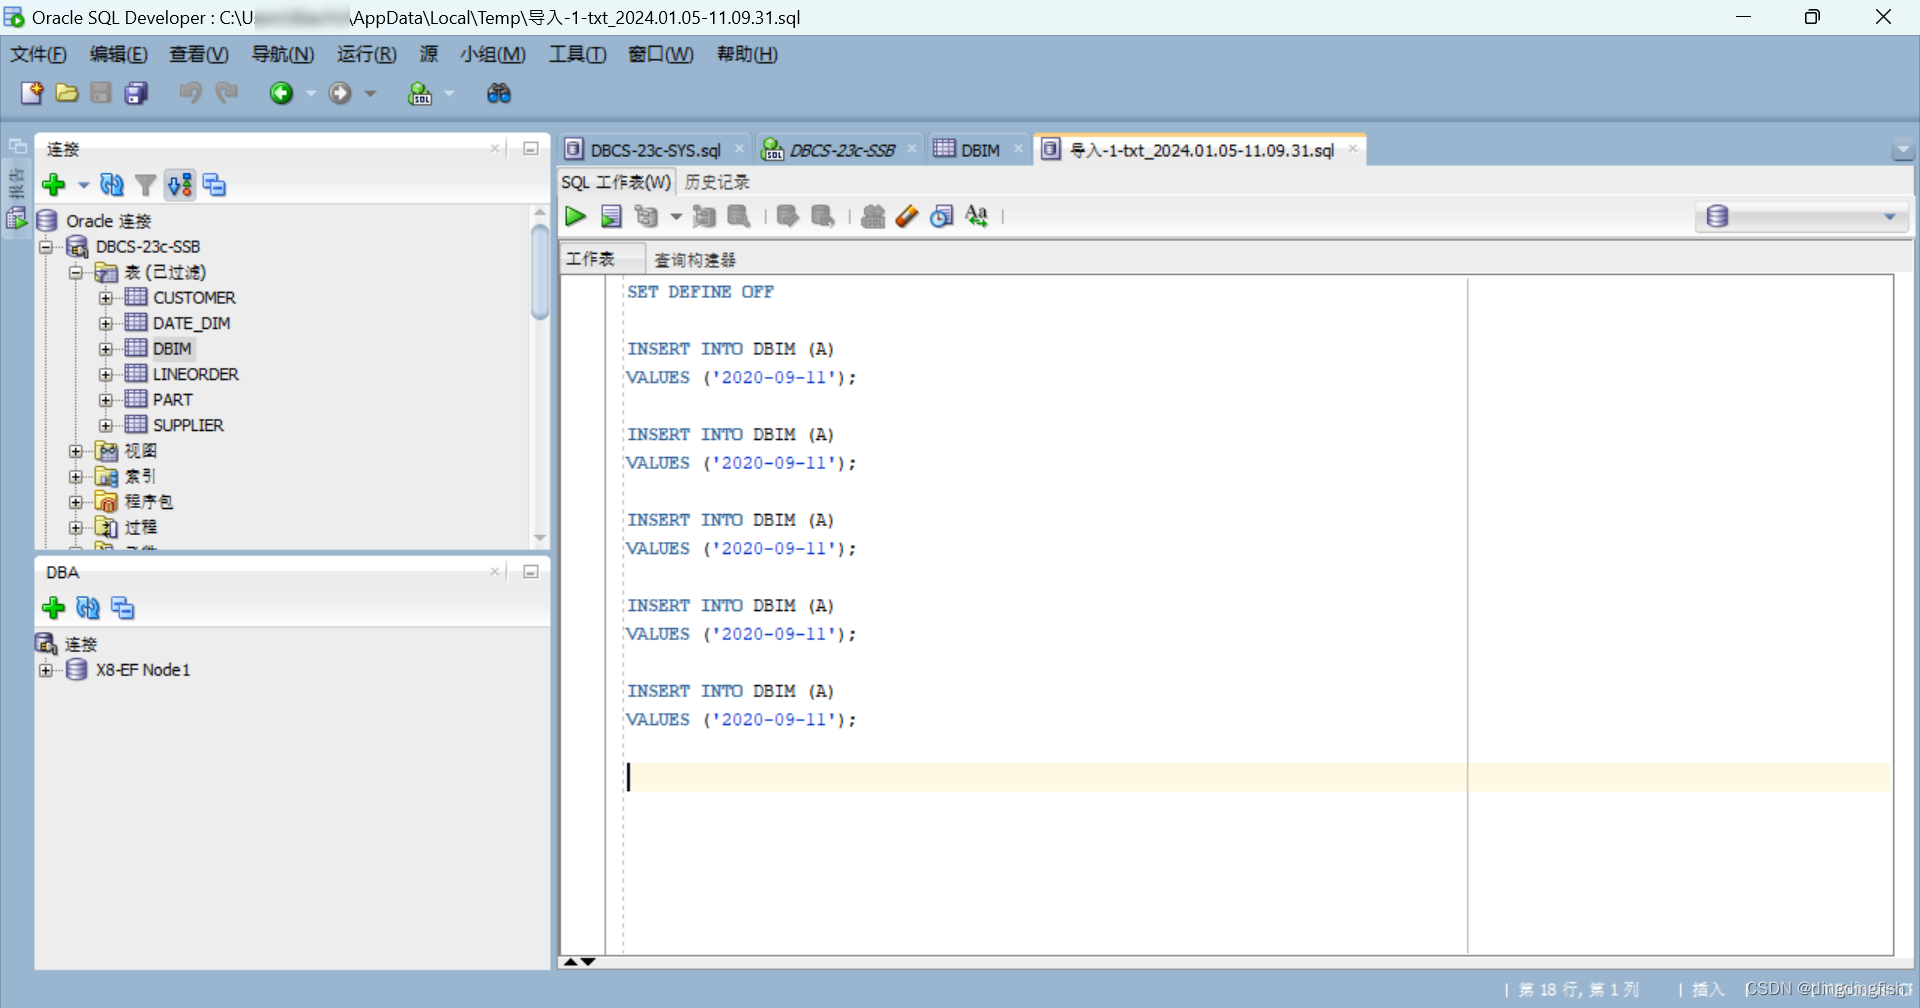Select the SQL 工作表(W) tab

click(616, 182)
